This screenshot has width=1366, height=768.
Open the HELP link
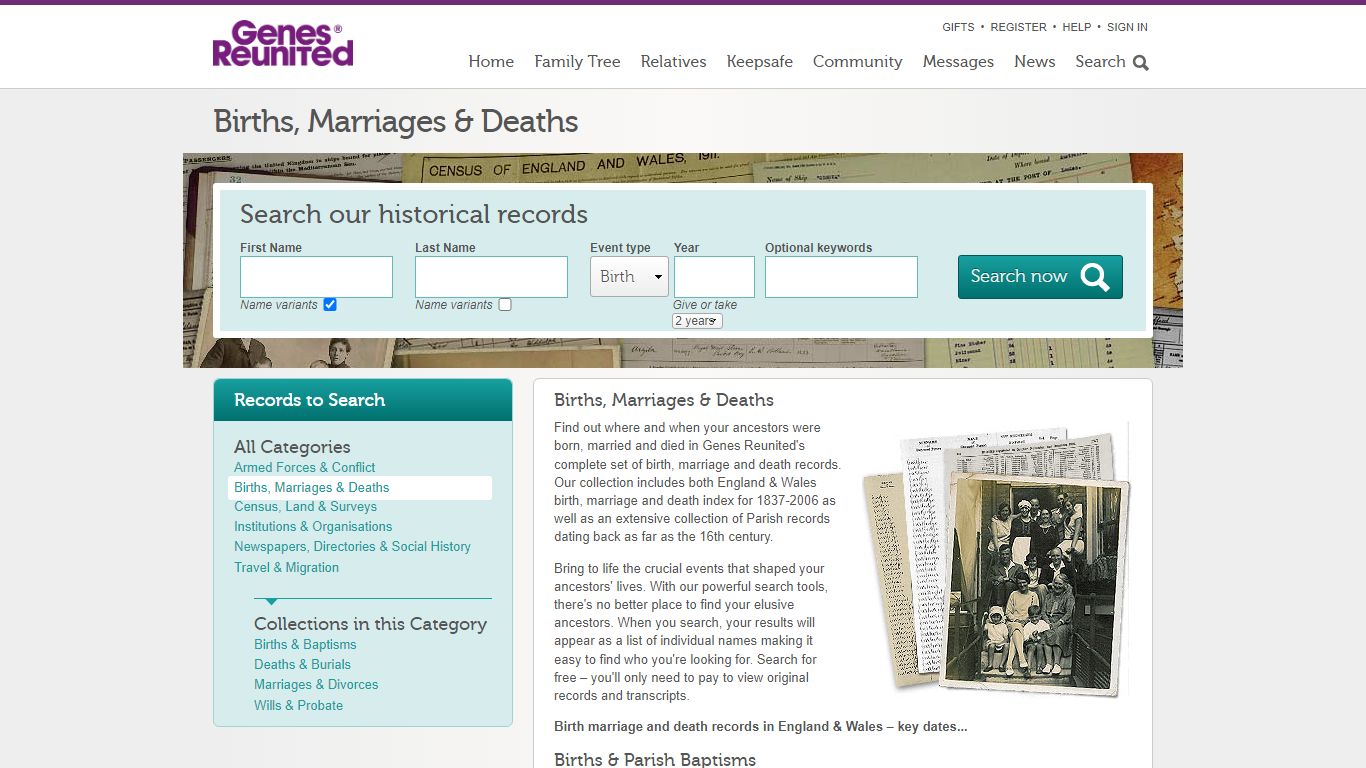click(1077, 27)
